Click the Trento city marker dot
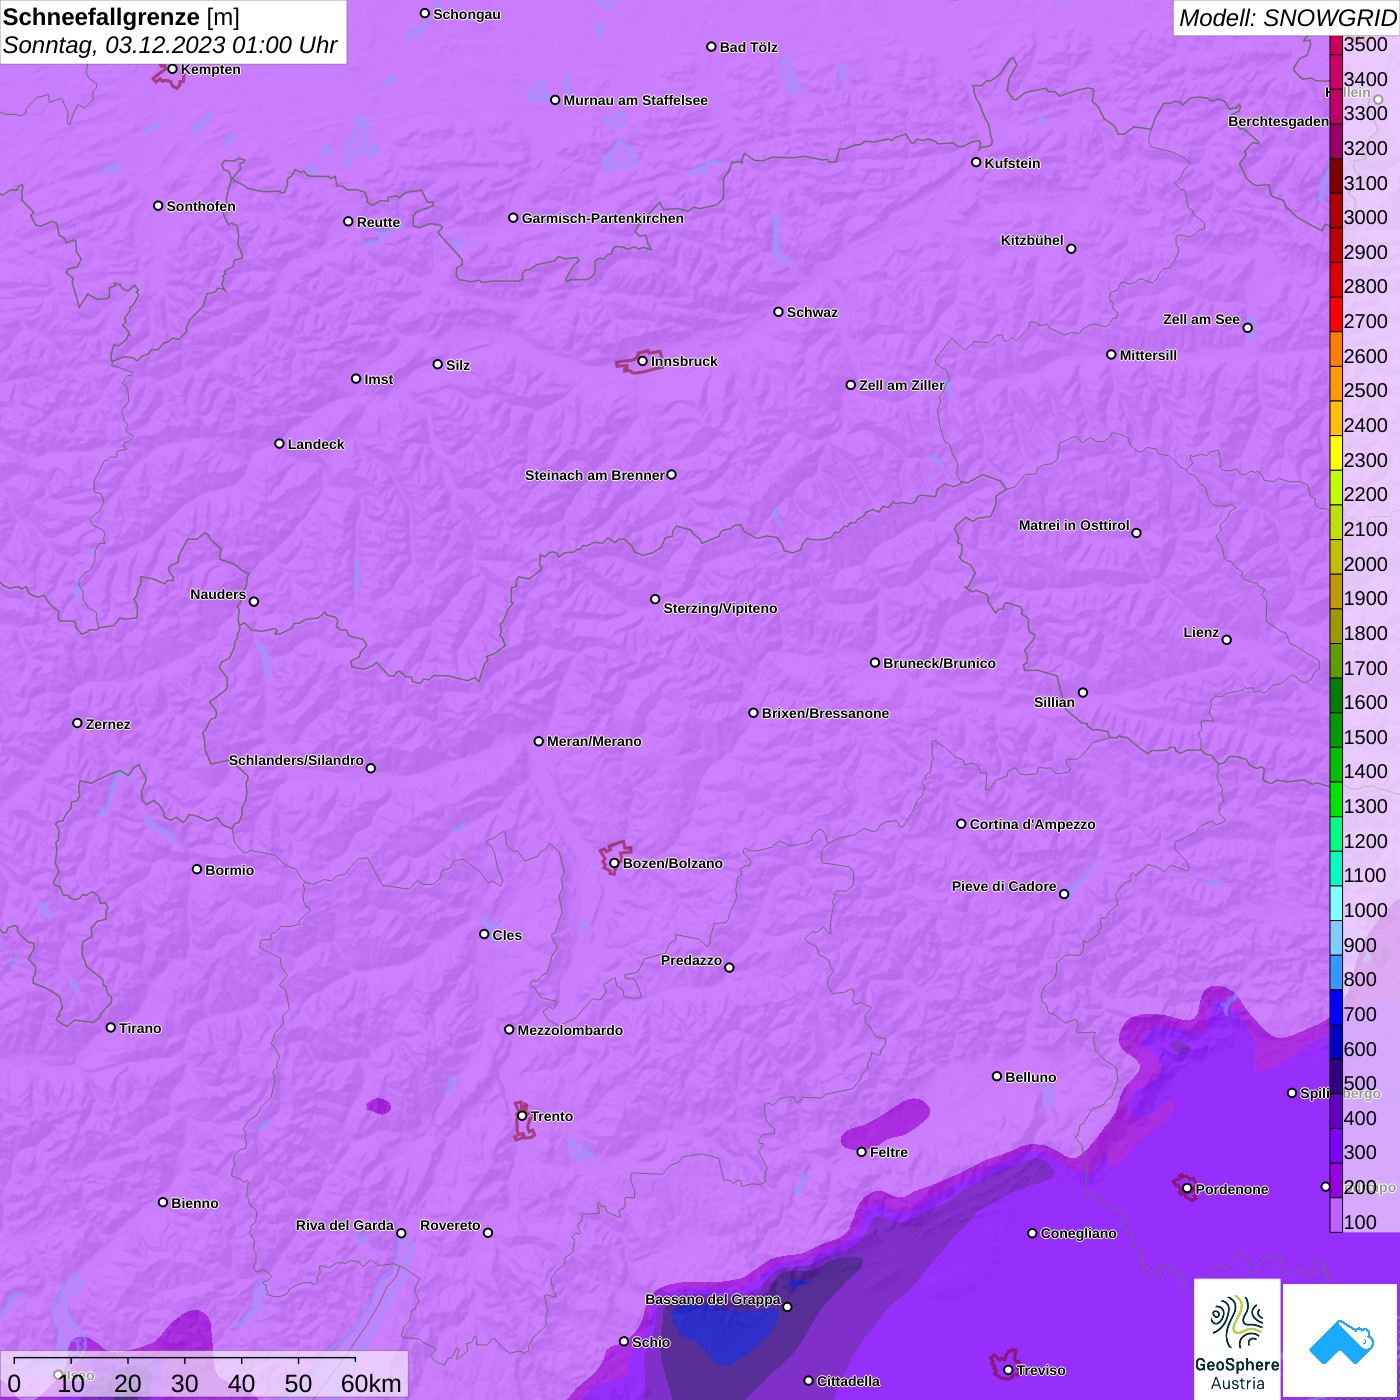Screen dimensions: 1400x1400 pos(522,1116)
